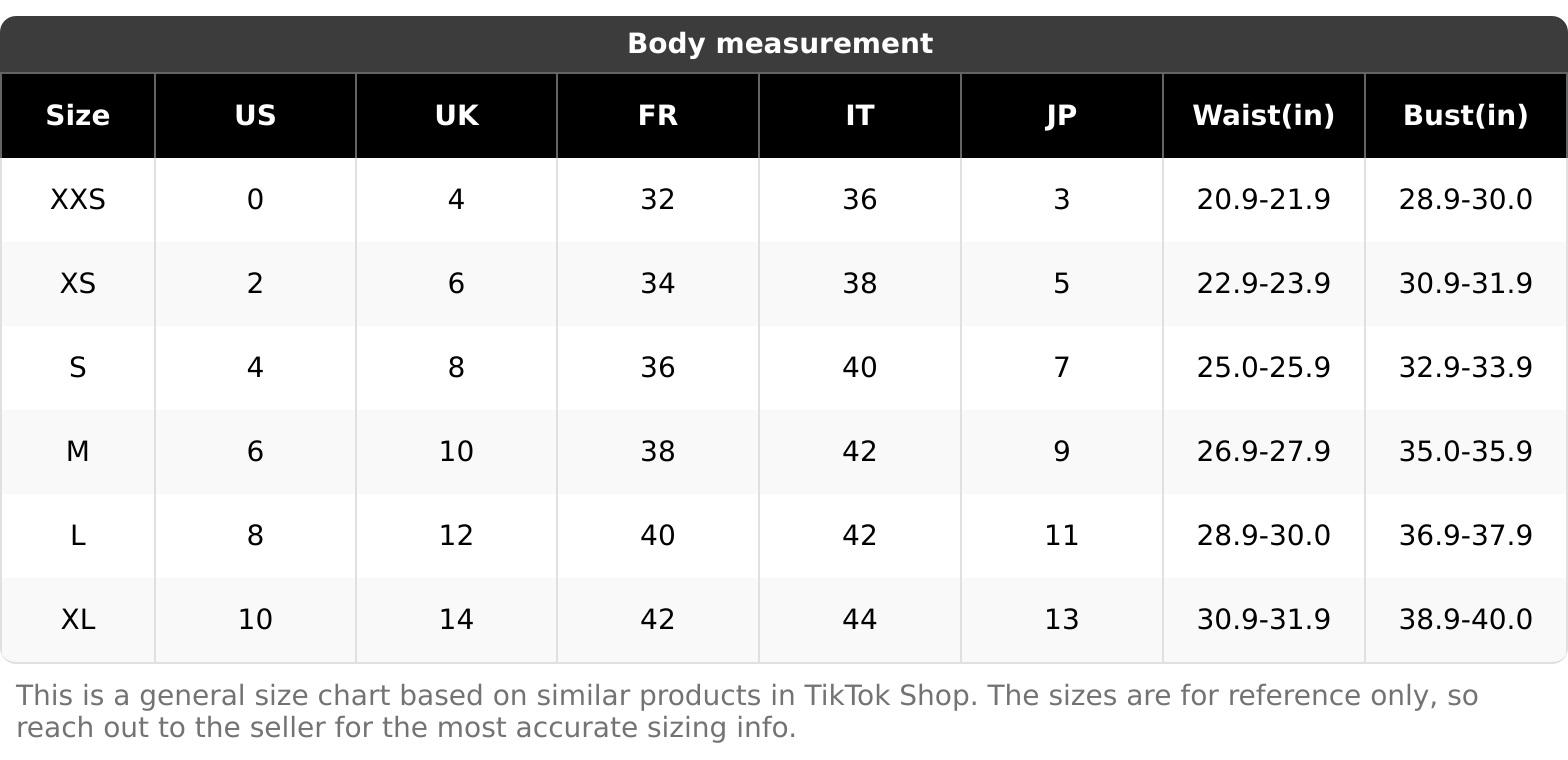The image size is (1568, 760).
Task: Select the UK size 12 cell
Action: point(456,536)
